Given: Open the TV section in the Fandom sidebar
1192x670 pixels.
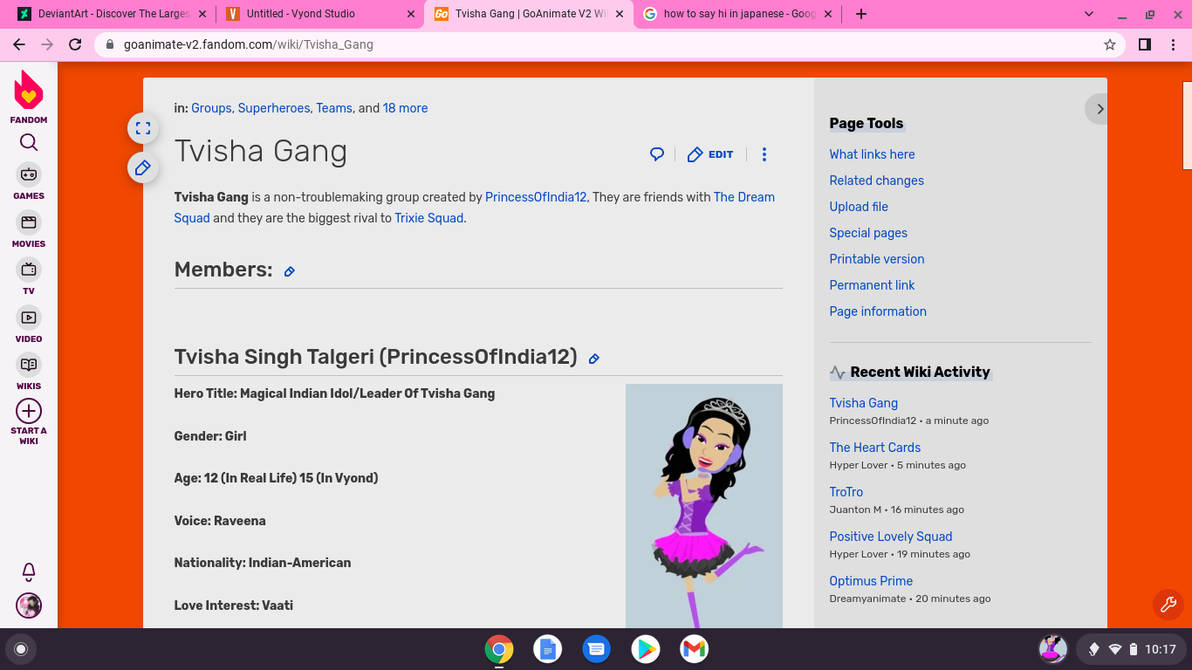Looking at the screenshot, I should [28, 270].
